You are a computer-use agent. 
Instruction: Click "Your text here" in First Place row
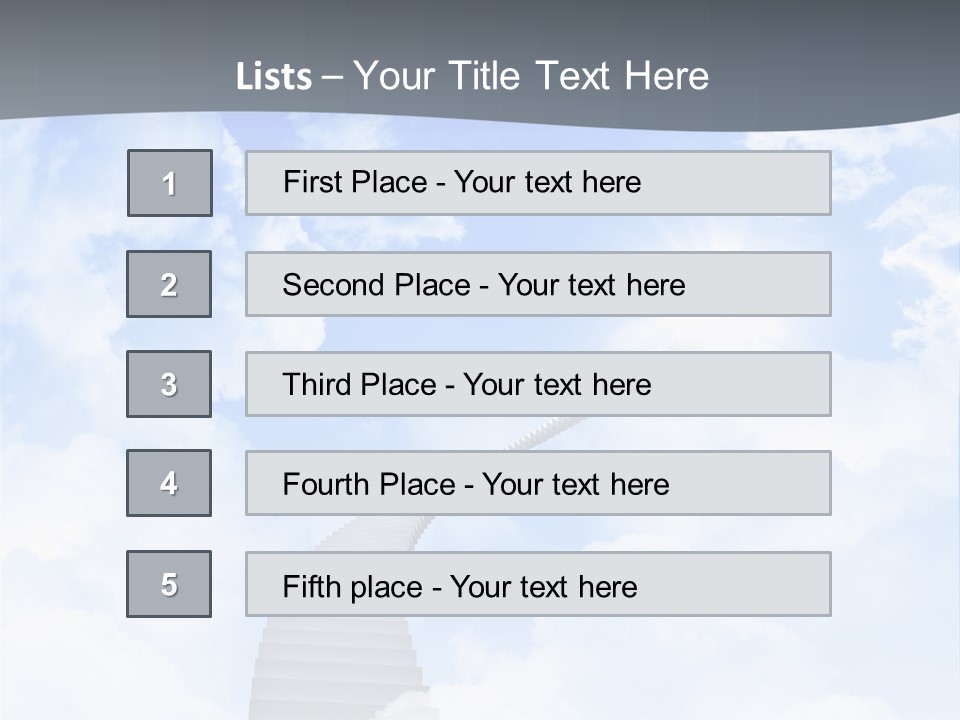point(547,182)
